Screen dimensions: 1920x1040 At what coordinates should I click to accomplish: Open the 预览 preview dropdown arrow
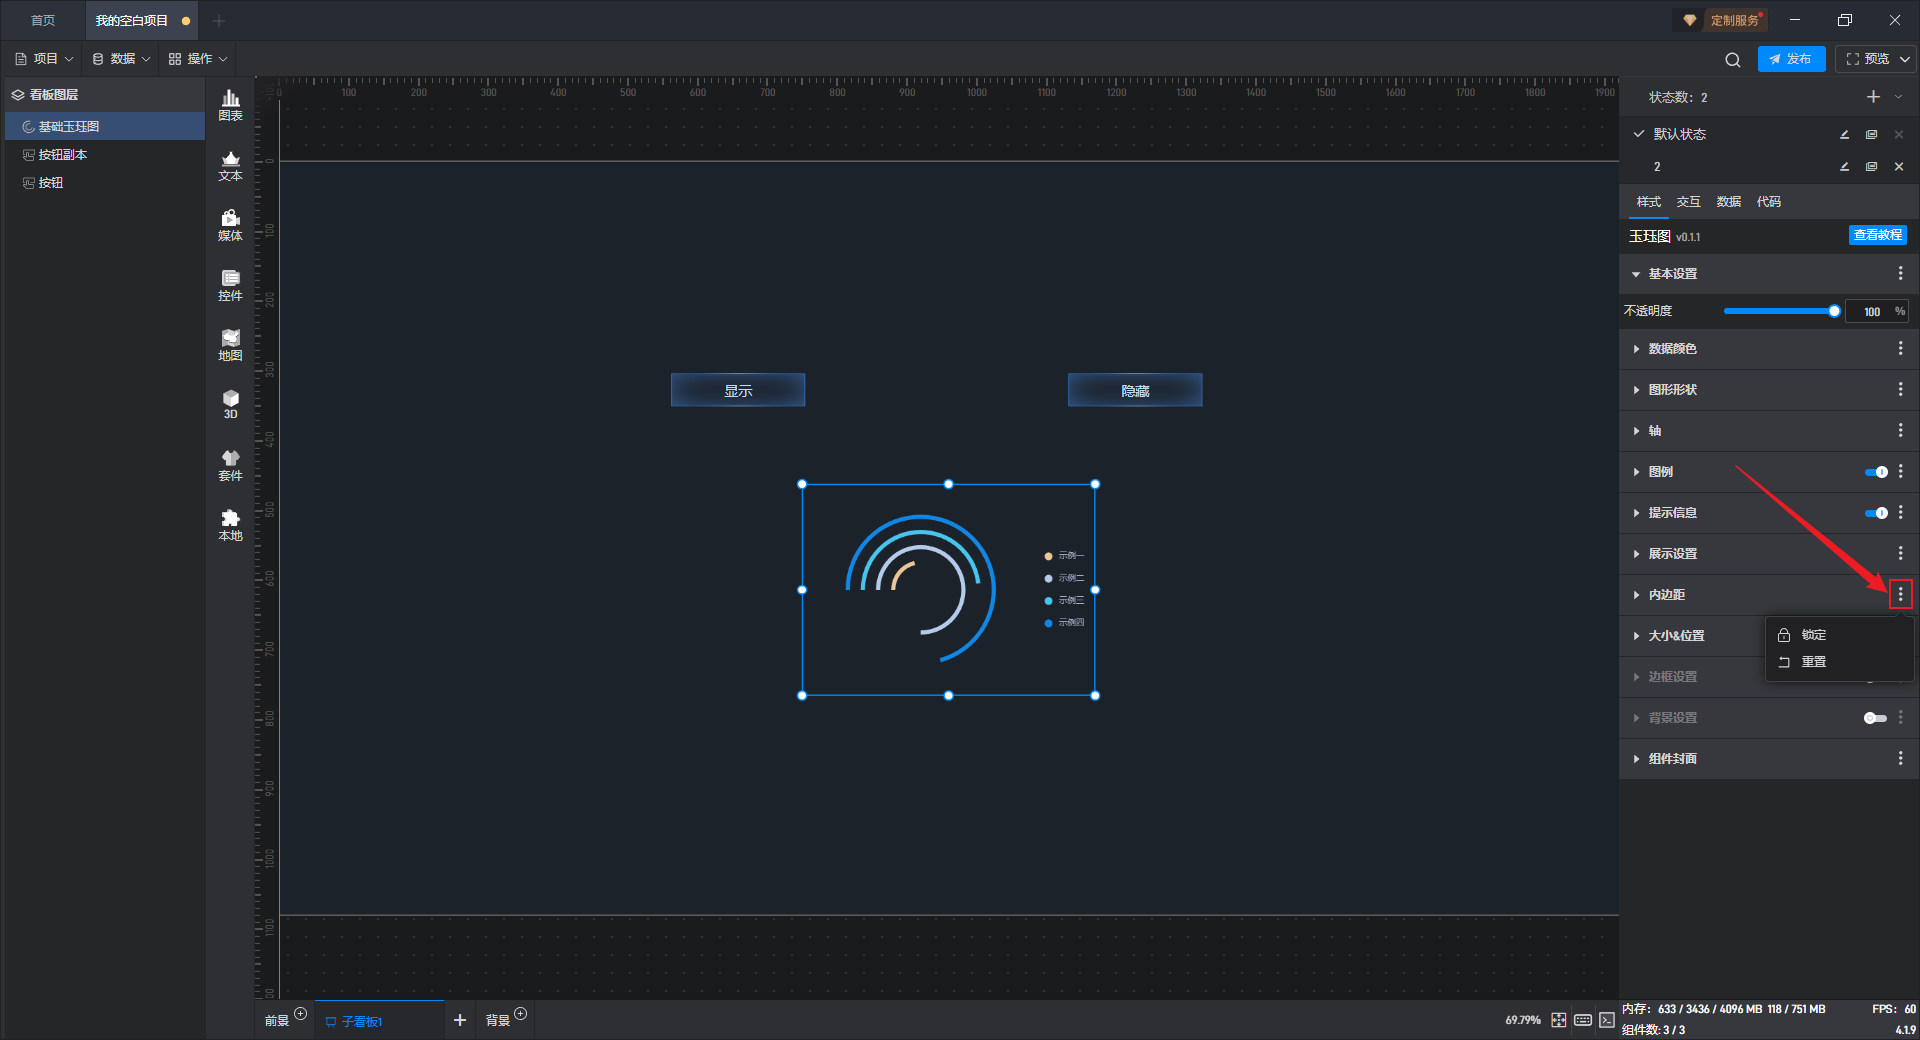pyautogui.click(x=1905, y=60)
